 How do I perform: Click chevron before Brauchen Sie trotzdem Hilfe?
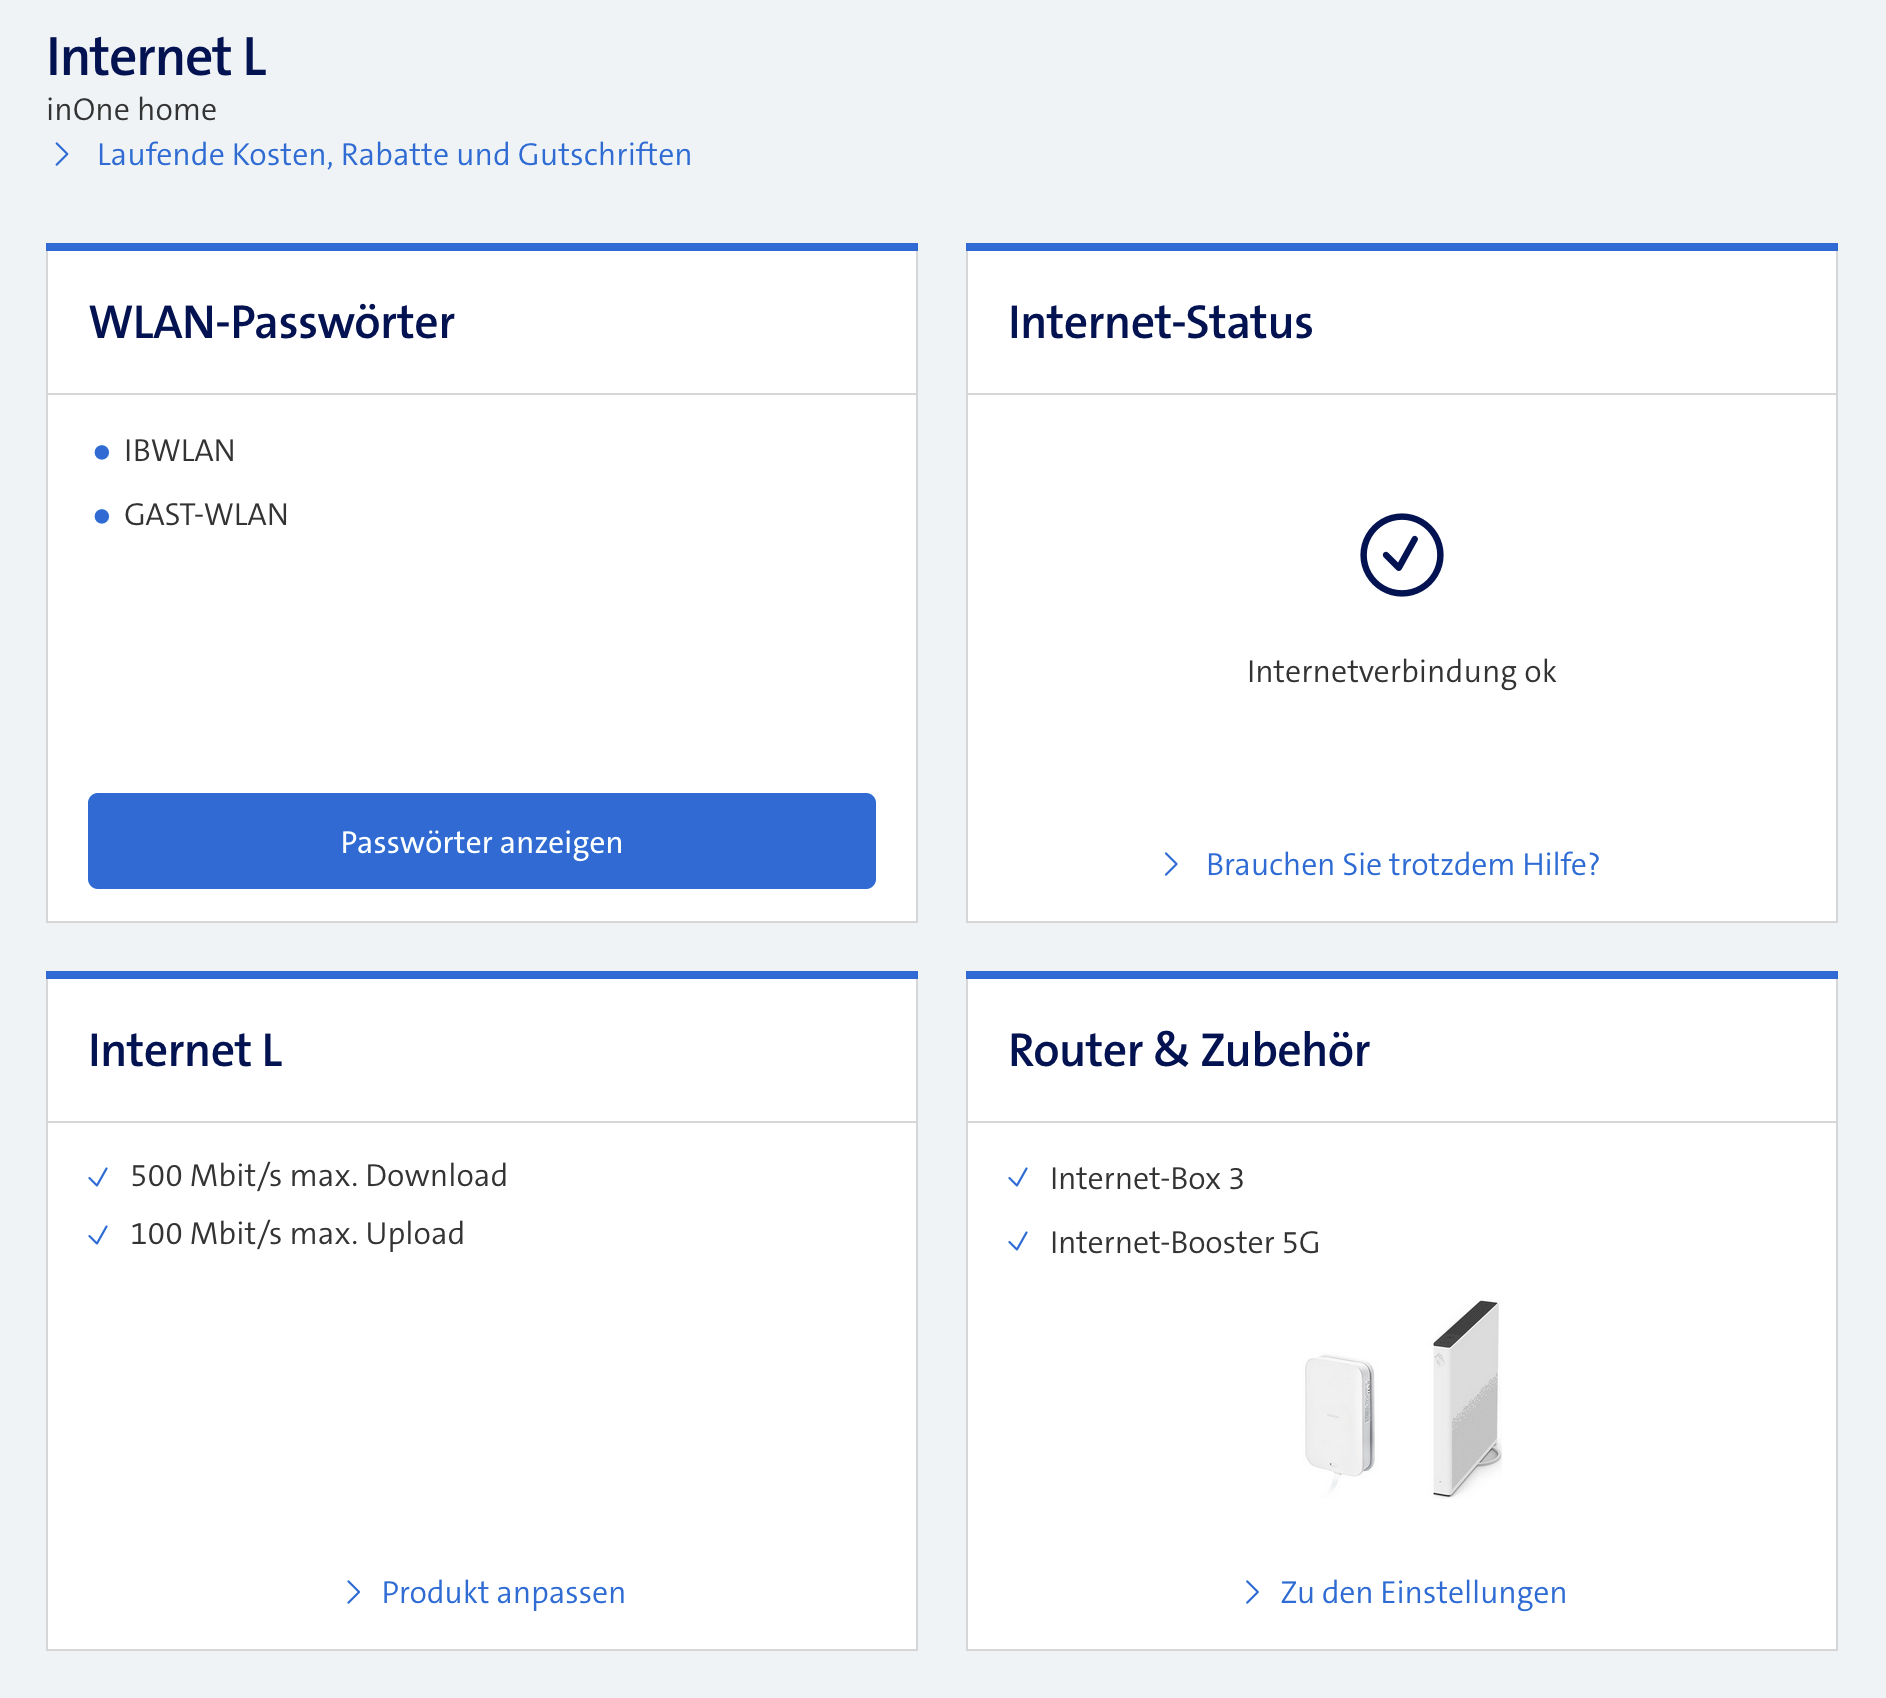coord(1171,864)
